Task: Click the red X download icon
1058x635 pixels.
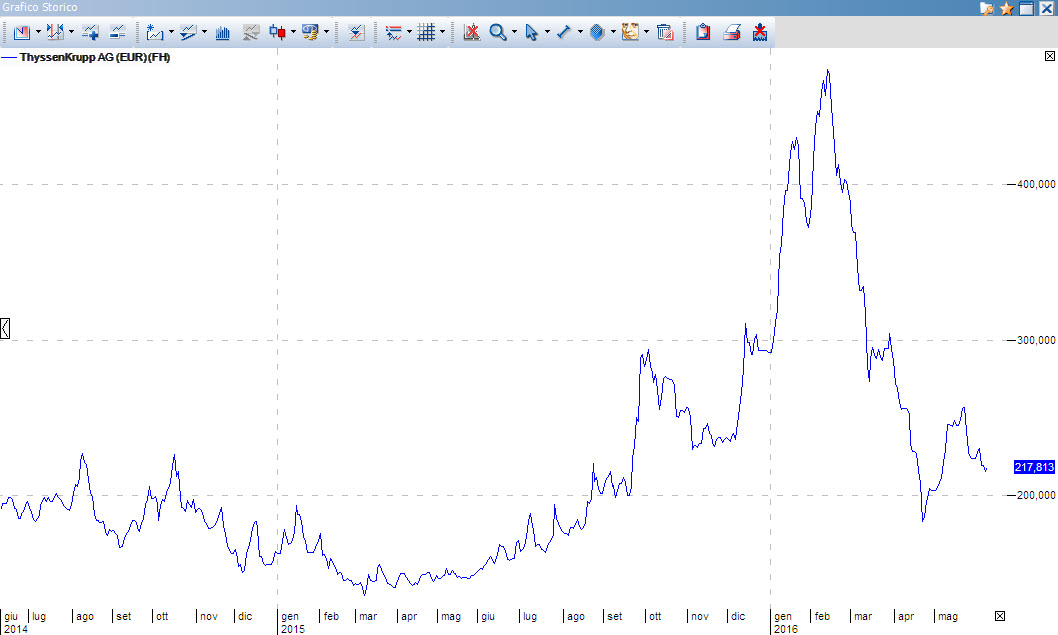Action: tap(760, 32)
